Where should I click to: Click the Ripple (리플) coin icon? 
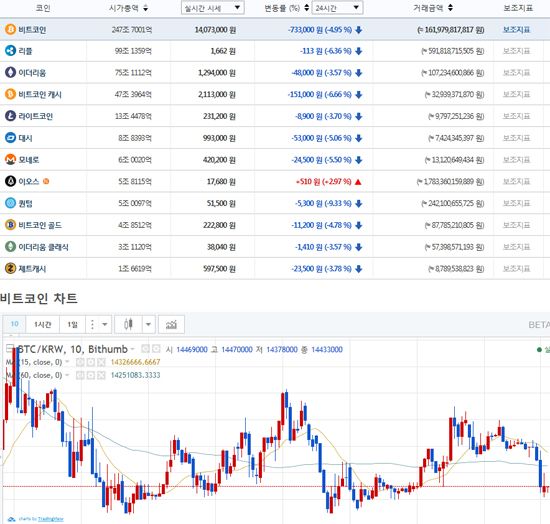point(11,51)
